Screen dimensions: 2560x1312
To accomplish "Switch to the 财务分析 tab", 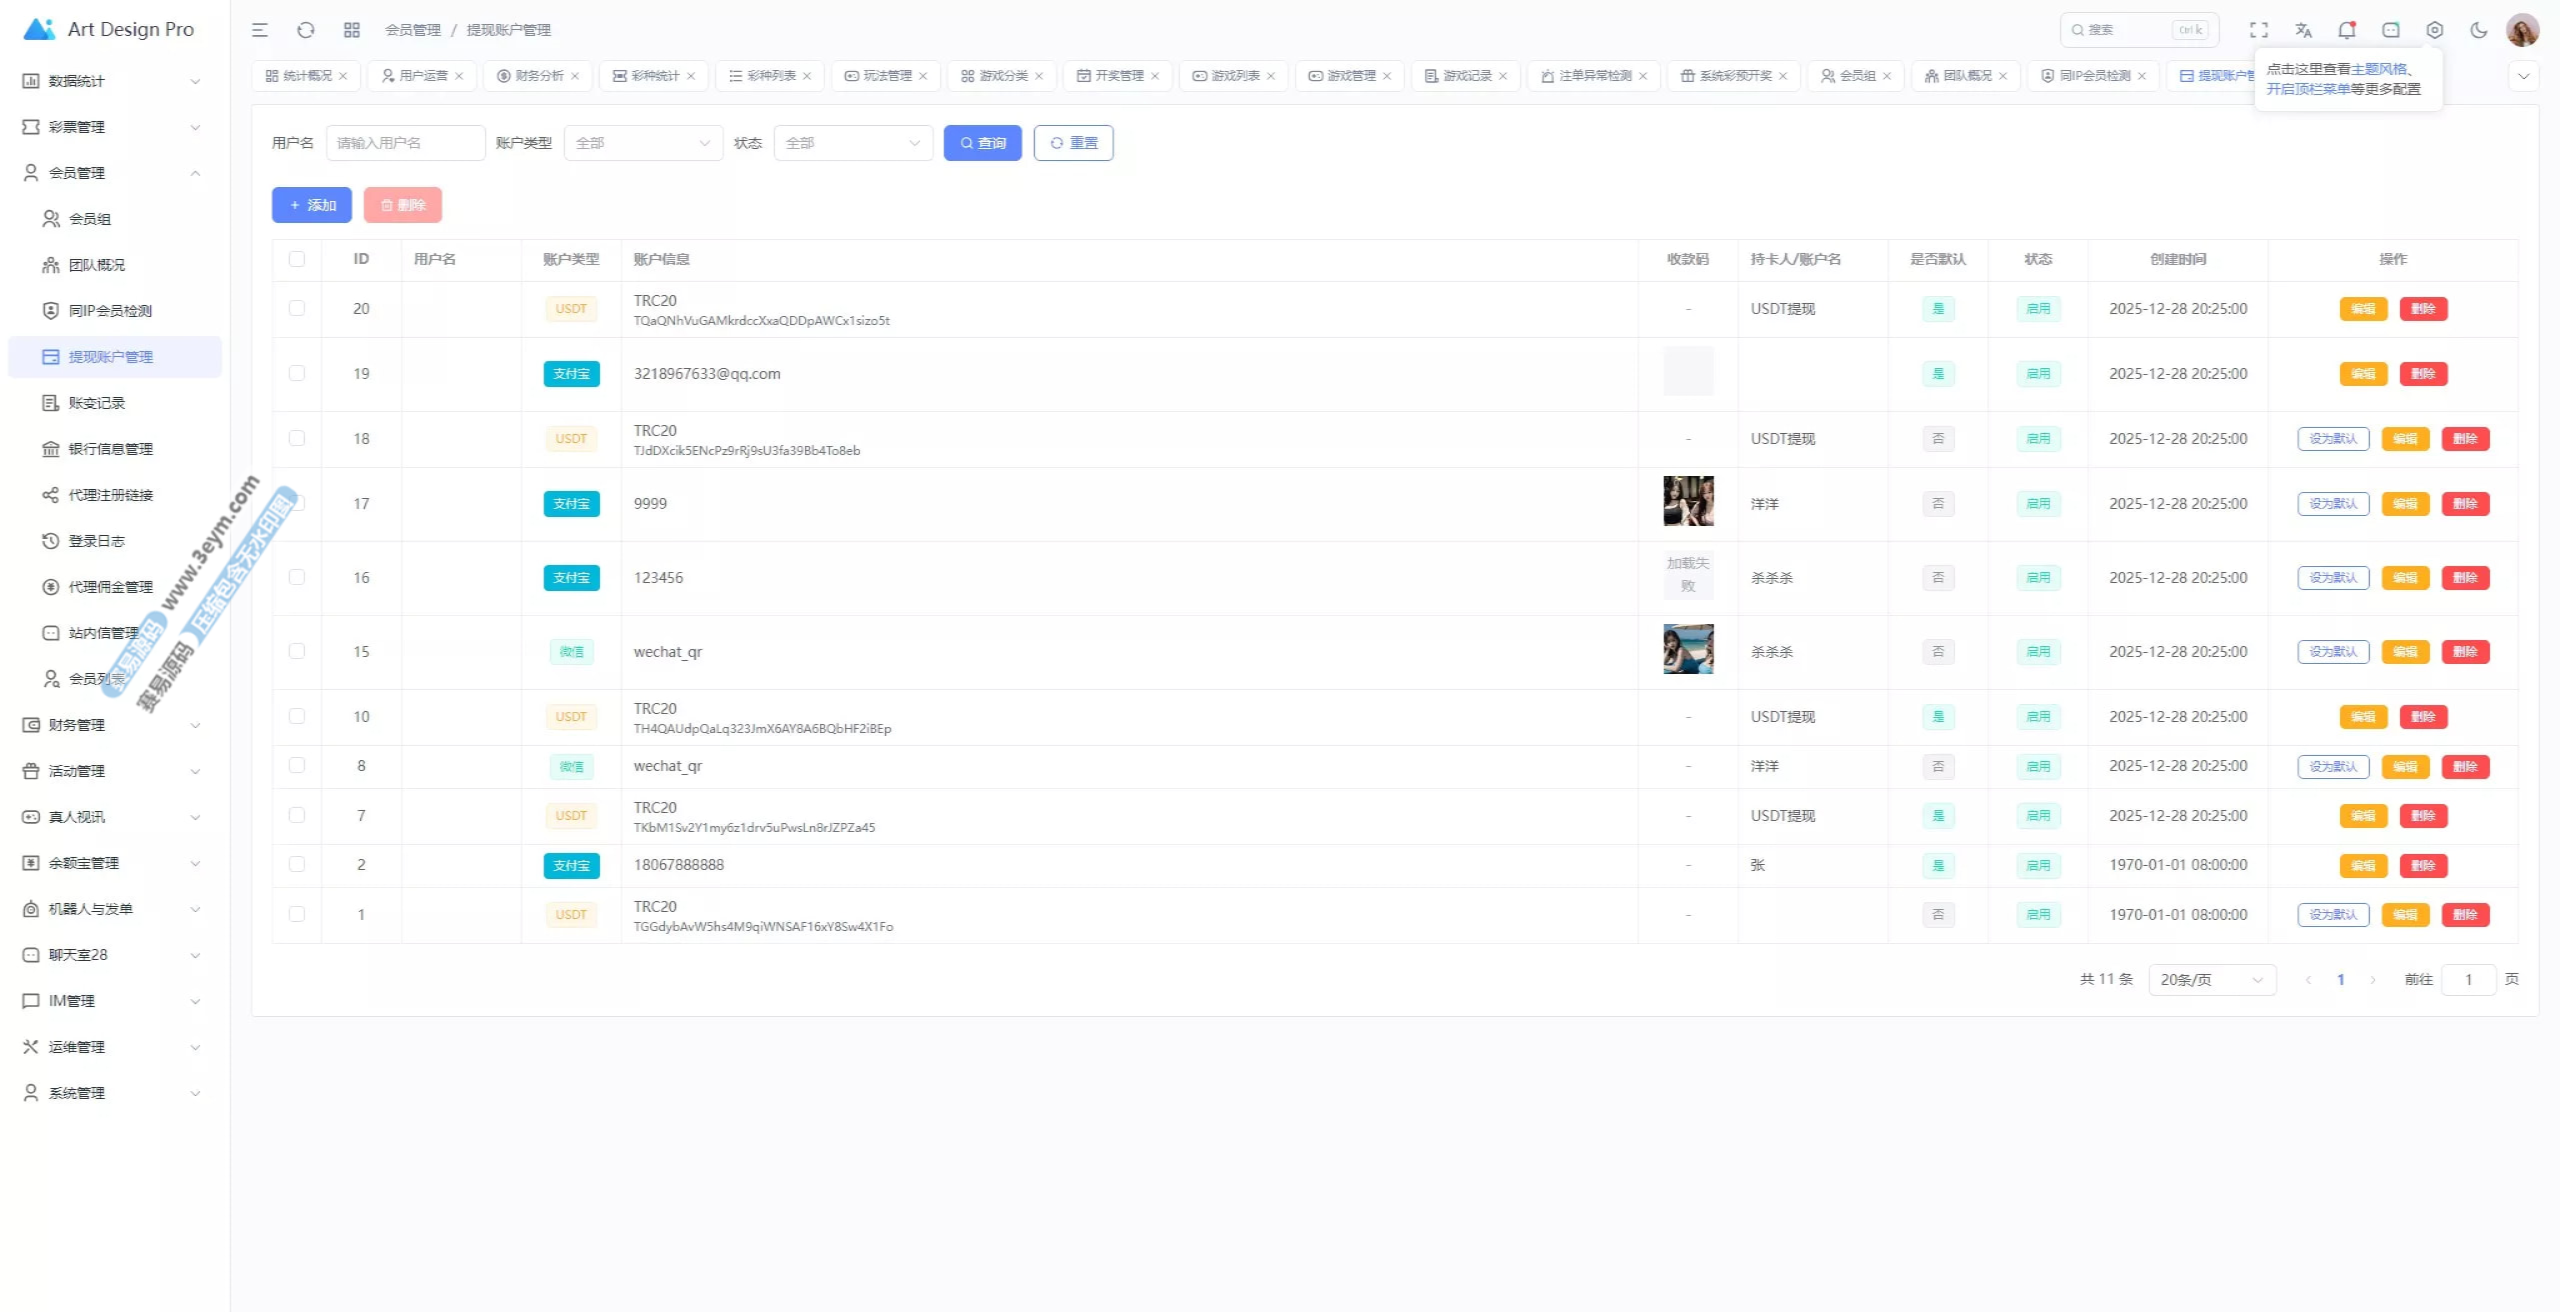I will click(538, 76).
